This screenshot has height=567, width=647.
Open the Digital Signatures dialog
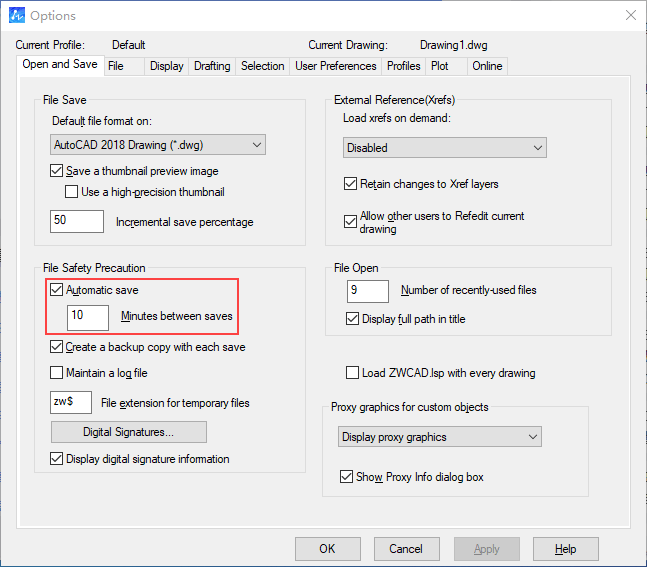129,432
